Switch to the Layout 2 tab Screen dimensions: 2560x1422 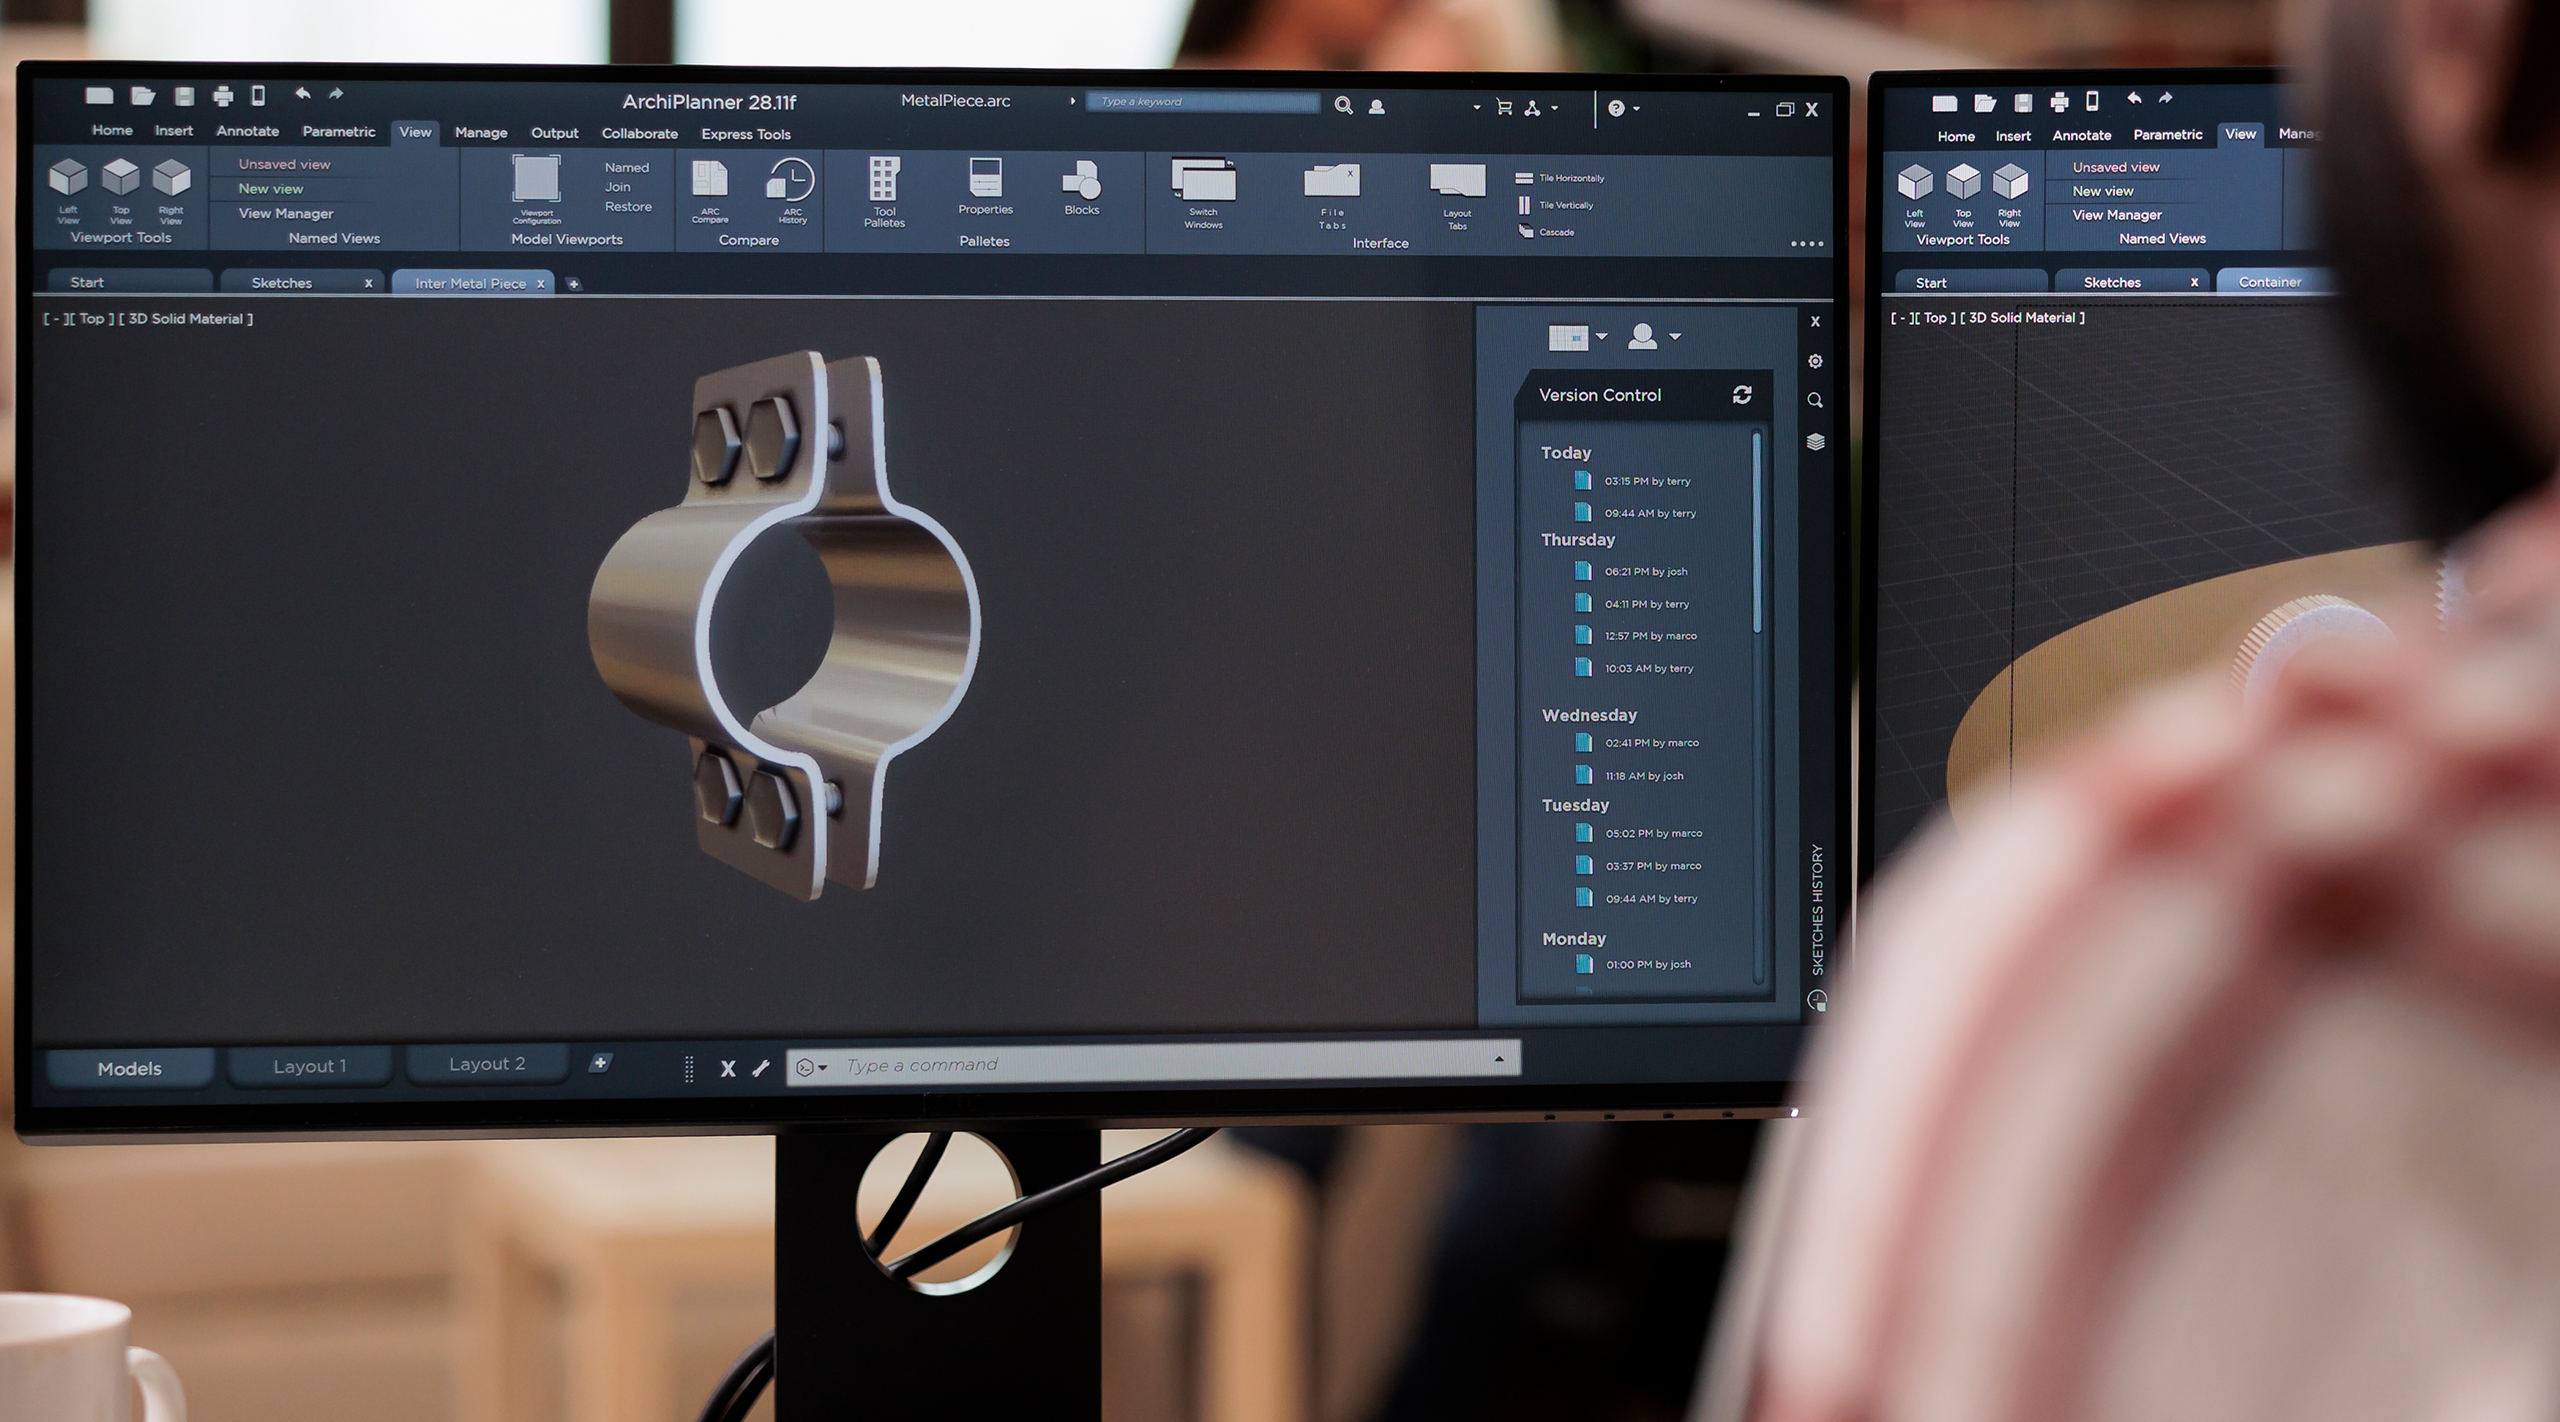click(487, 1064)
